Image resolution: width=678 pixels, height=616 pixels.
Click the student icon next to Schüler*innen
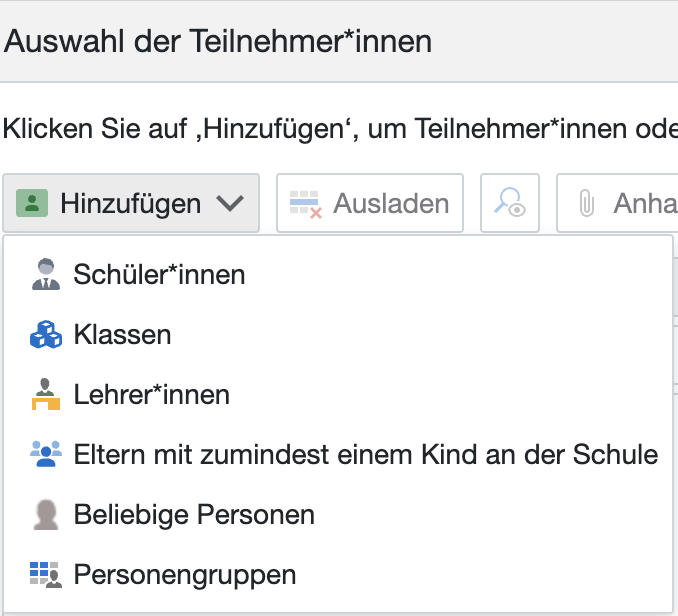coord(46,275)
